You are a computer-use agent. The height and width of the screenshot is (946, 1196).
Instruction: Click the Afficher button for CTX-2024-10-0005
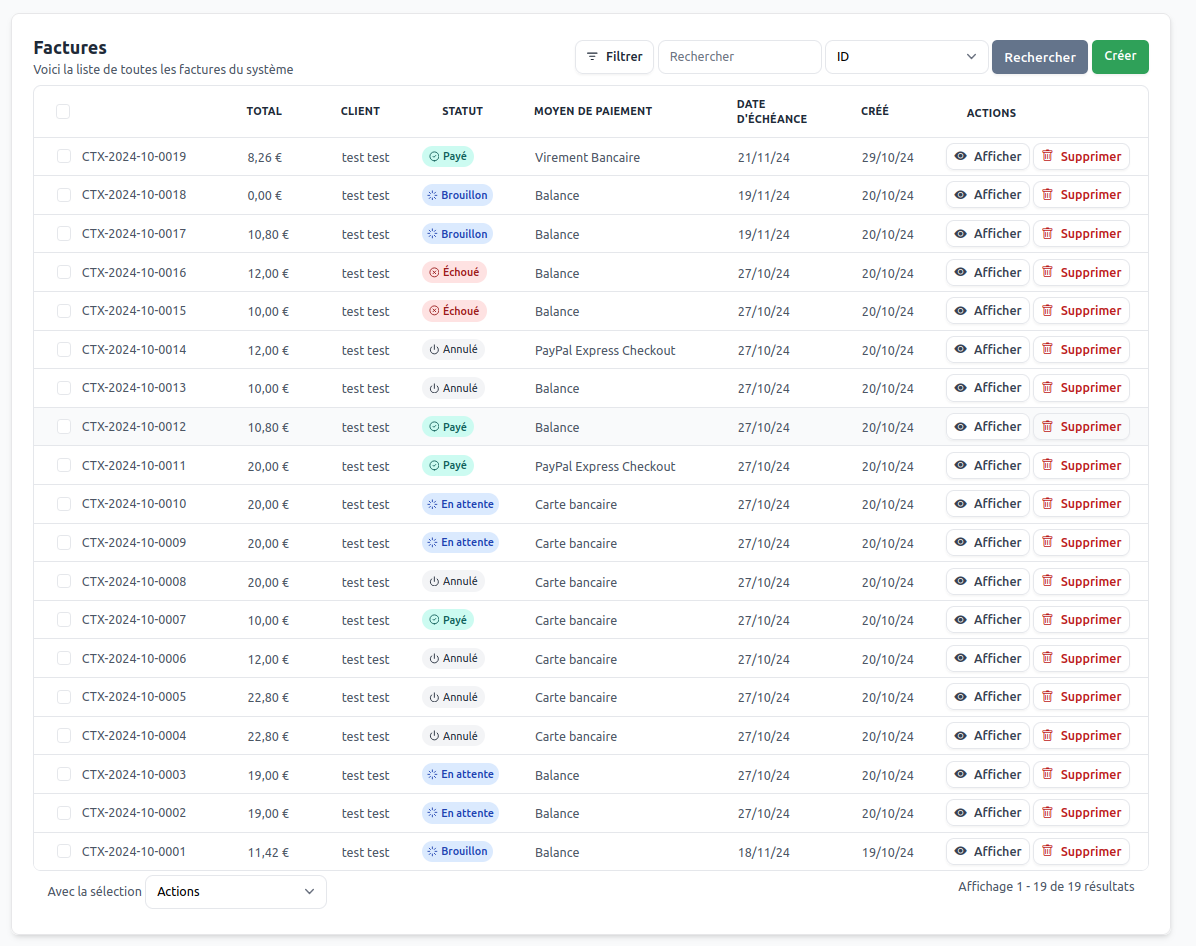987,697
